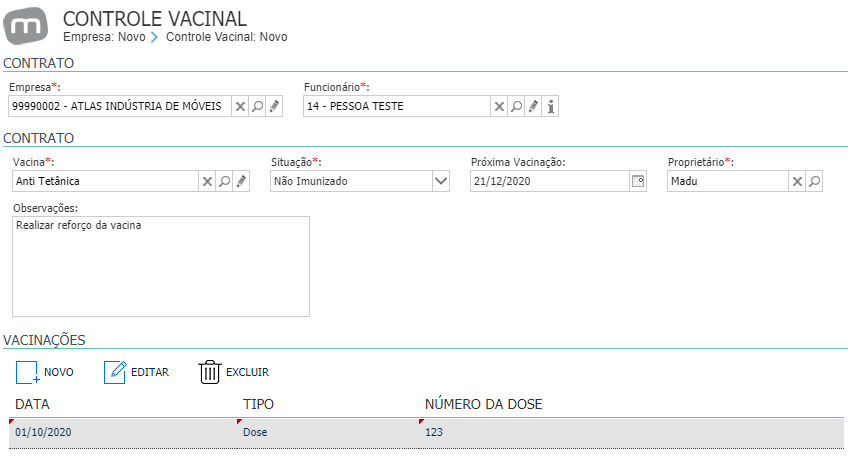Clear the Empresa field with X icon
848x462 pixels.
click(240, 107)
